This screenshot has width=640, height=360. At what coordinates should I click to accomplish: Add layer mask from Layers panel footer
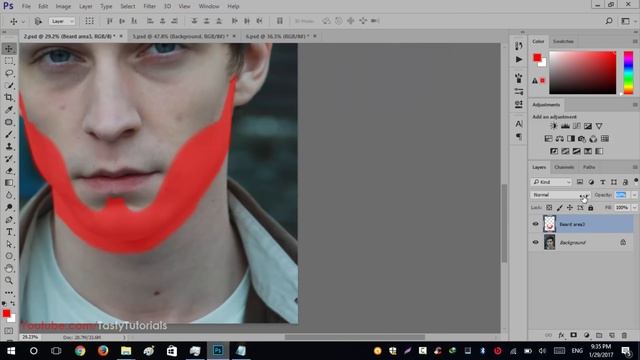coord(573,335)
